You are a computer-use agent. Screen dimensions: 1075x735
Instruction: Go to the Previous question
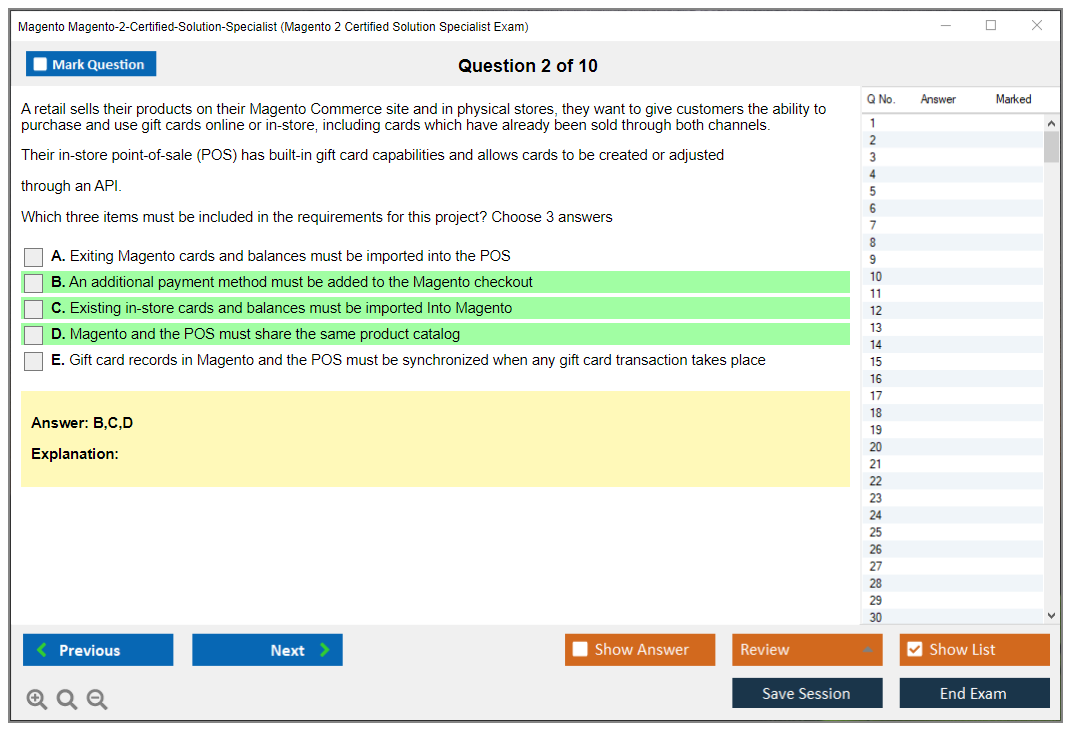pyautogui.click(x=98, y=650)
